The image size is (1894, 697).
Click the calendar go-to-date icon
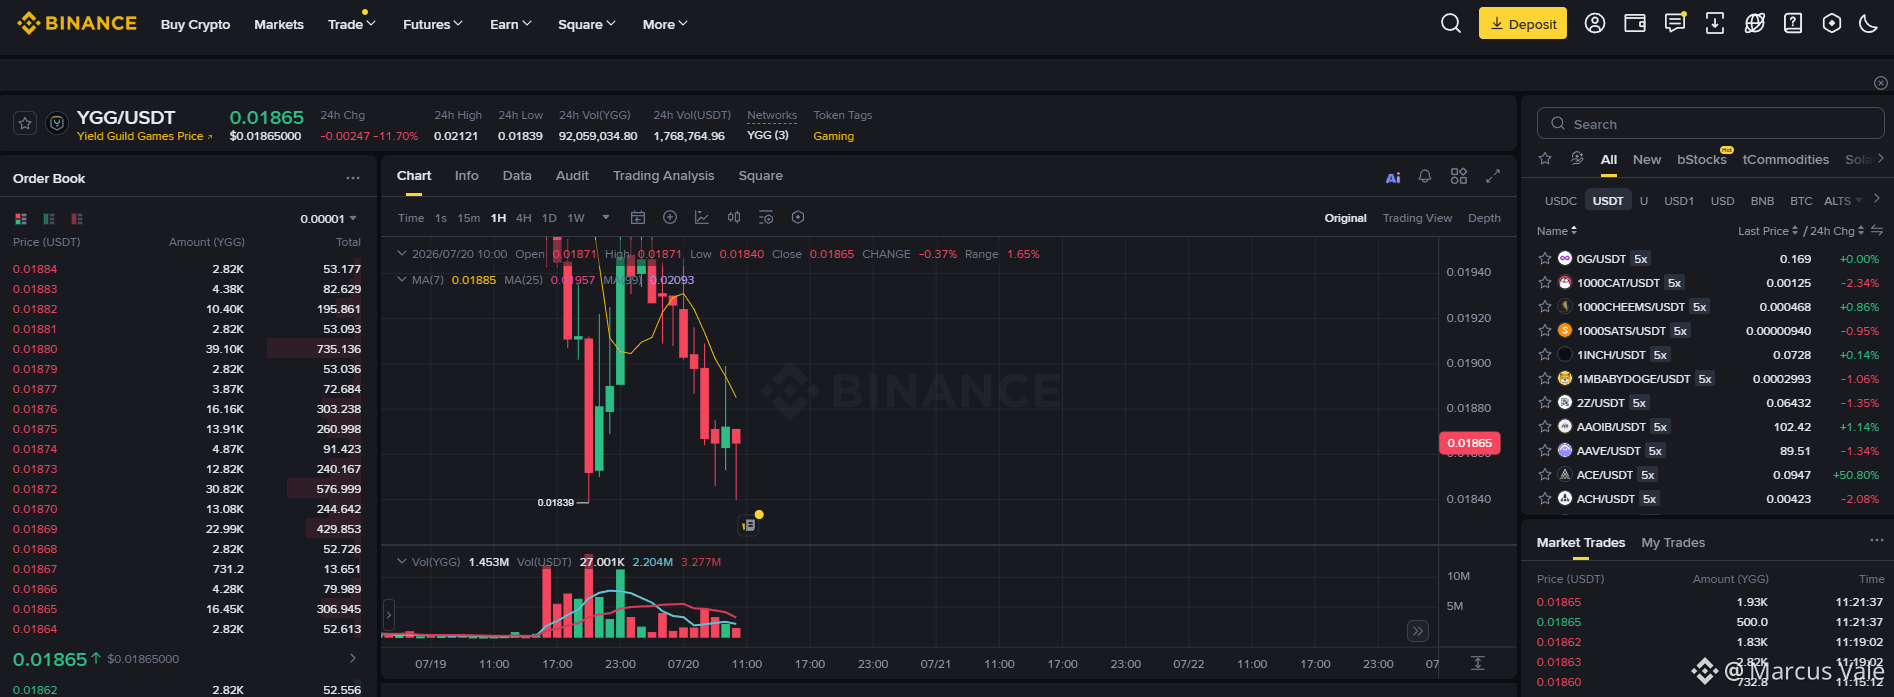point(638,217)
